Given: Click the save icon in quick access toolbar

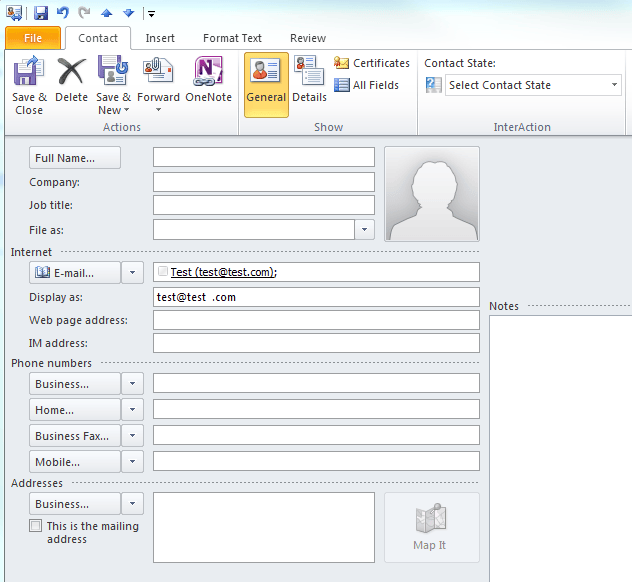Looking at the screenshot, I should tap(41, 13).
